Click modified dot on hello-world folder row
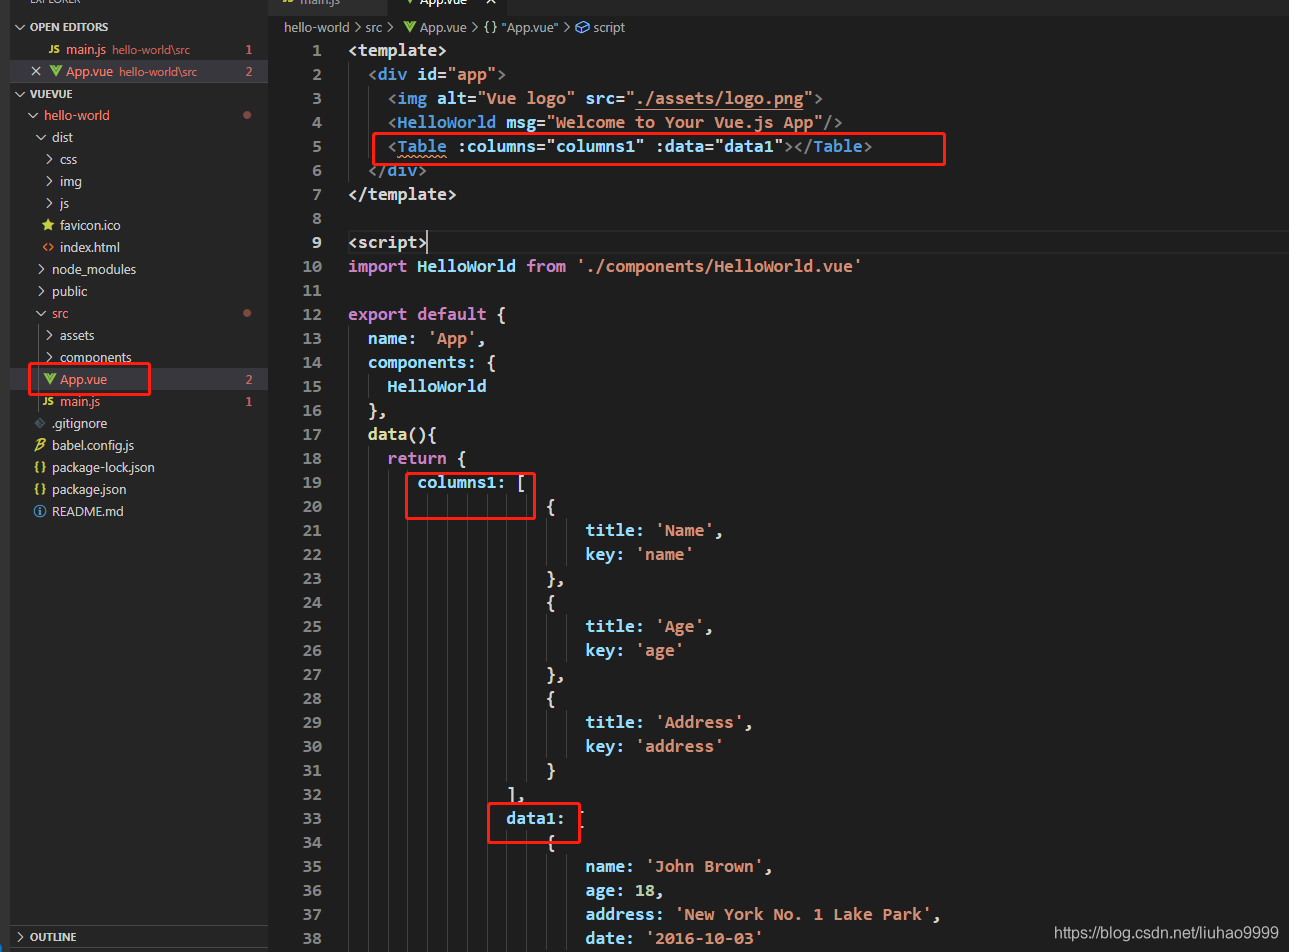The width and height of the screenshot is (1289, 952). click(x=247, y=115)
